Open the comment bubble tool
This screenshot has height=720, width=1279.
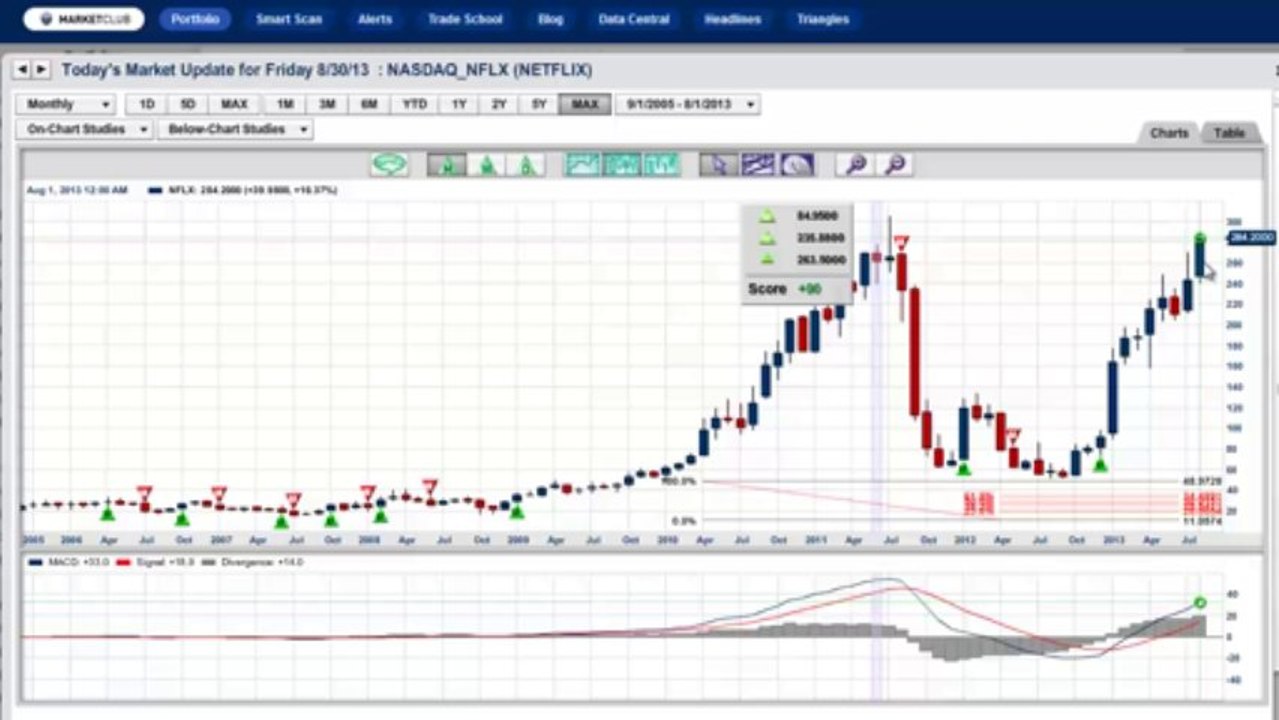click(x=390, y=165)
